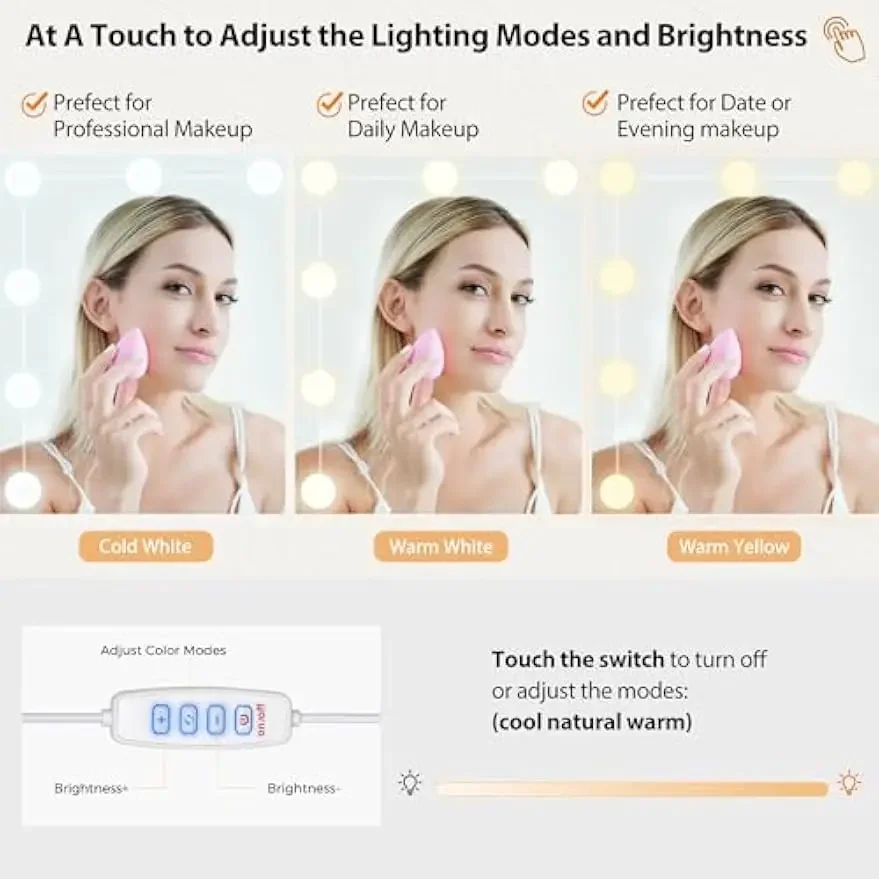Open the Warm White mirror photo
Viewport: 879px width, 879px height.
(438, 335)
